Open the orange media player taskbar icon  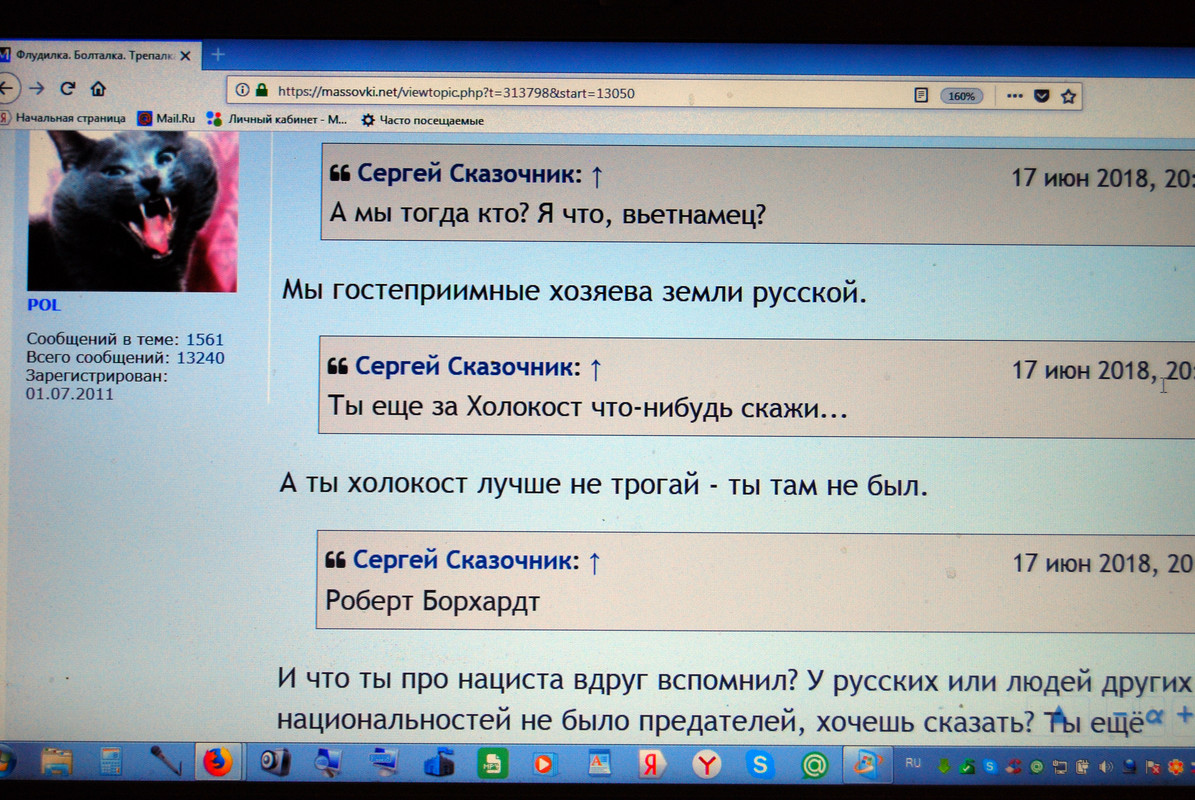(x=544, y=763)
